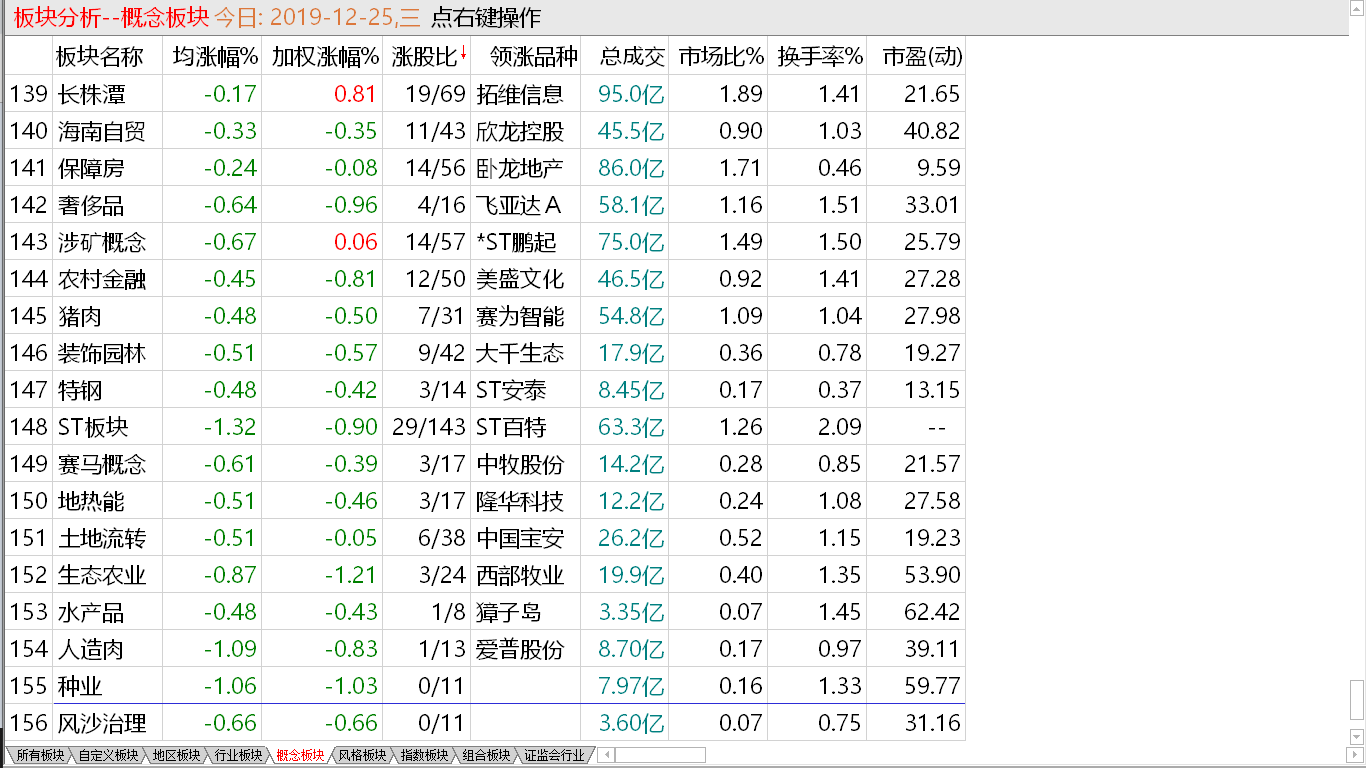Click leading stock 飞亚达A
Viewport: 1366px width, 768px height.
click(519, 205)
